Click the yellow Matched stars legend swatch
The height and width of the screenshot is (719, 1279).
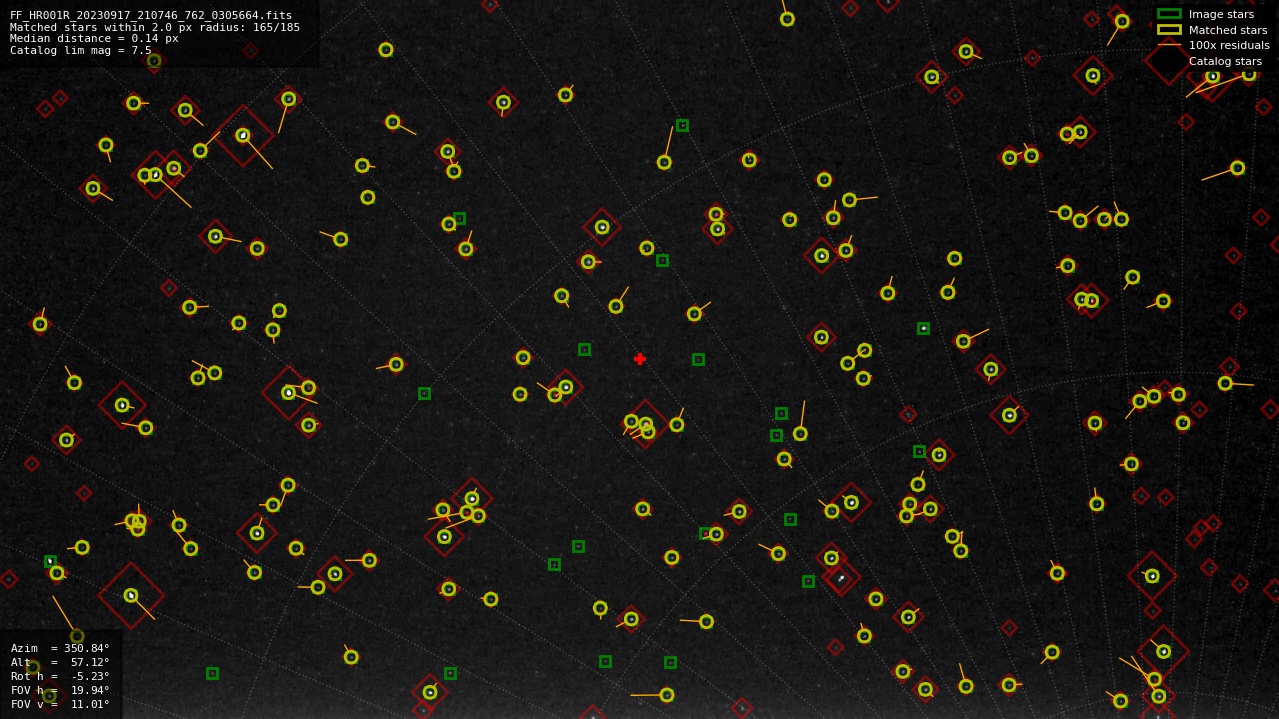point(1169,30)
